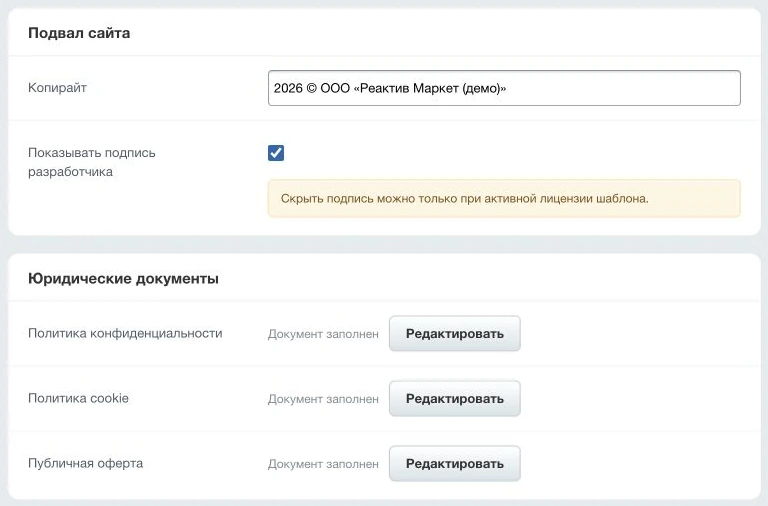Screen dimensions: 768x506
Task: Click the license warning notice text
Action: point(464,199)
